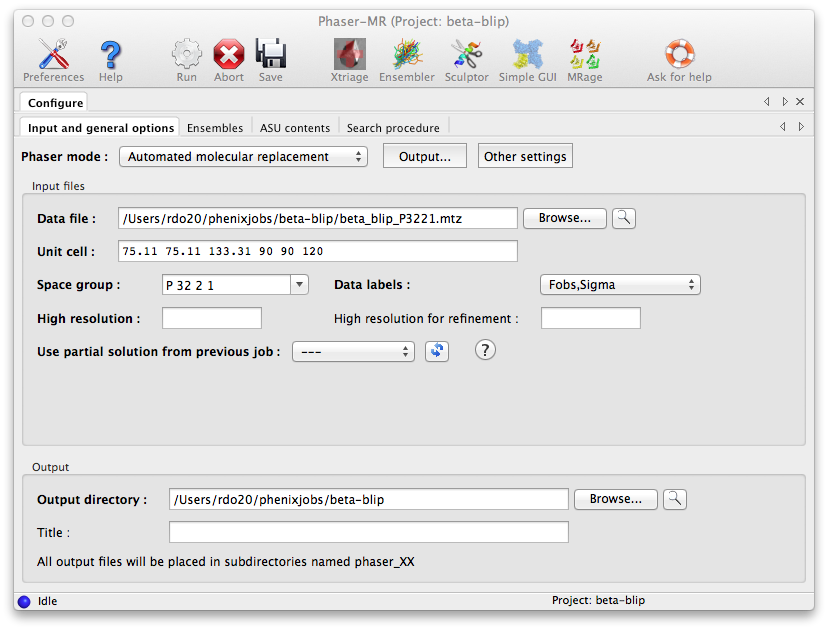Click the Ask for help lifebuoy
Screen dimensions: 828x630
pos(679,55)
